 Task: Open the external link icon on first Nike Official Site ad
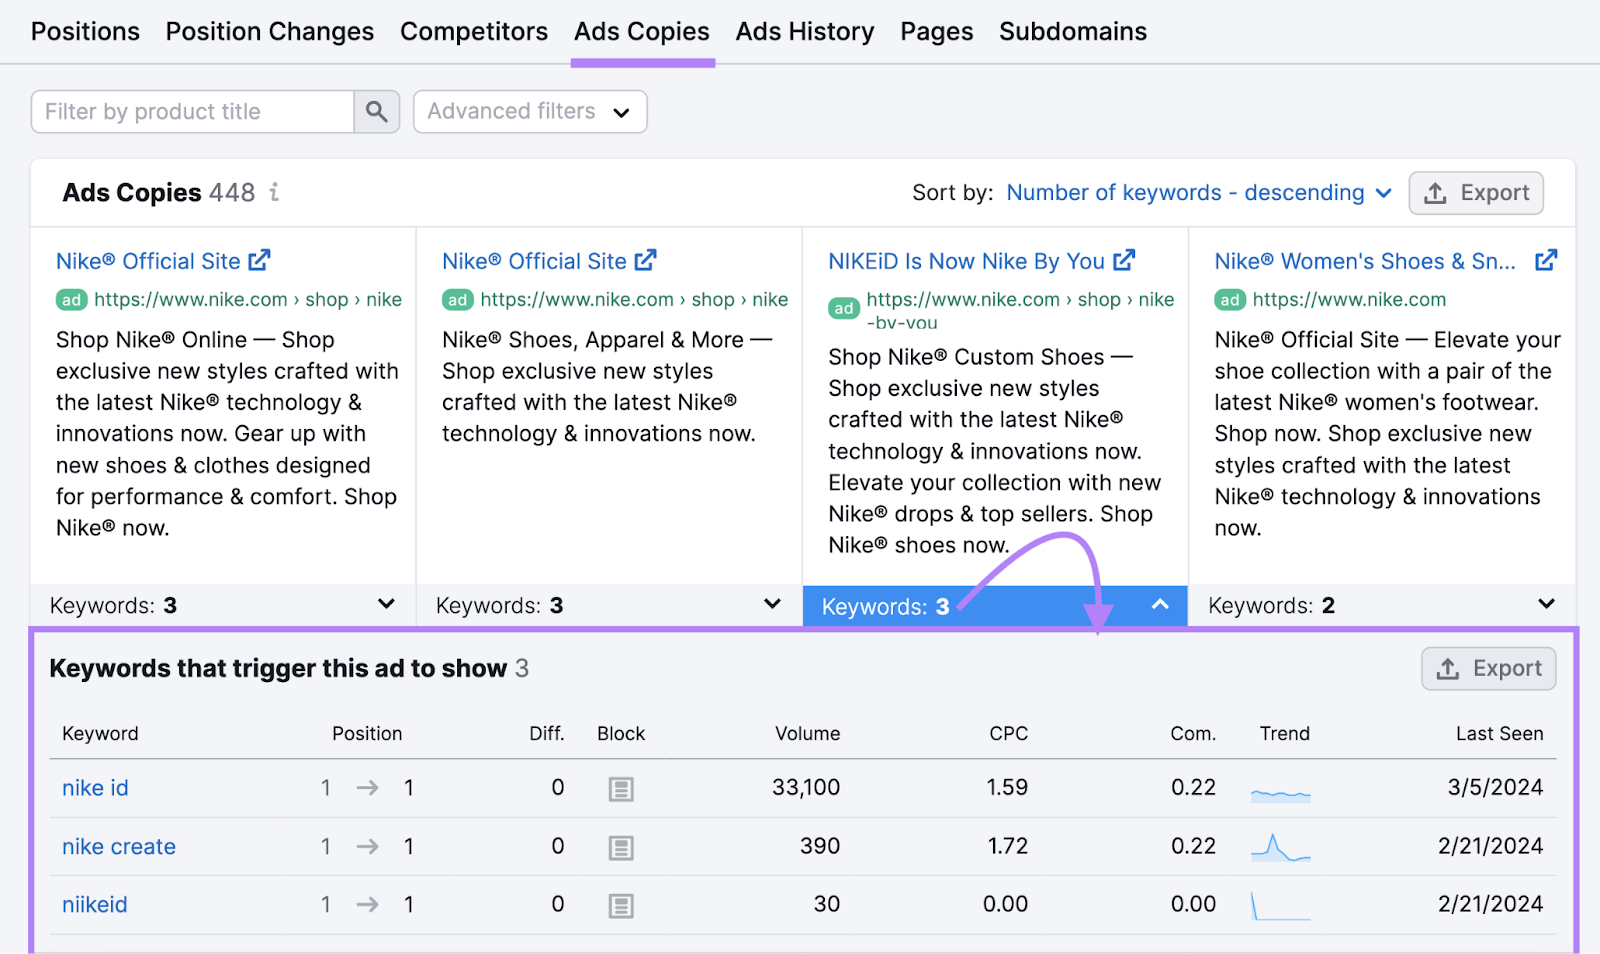pos(258,260)
